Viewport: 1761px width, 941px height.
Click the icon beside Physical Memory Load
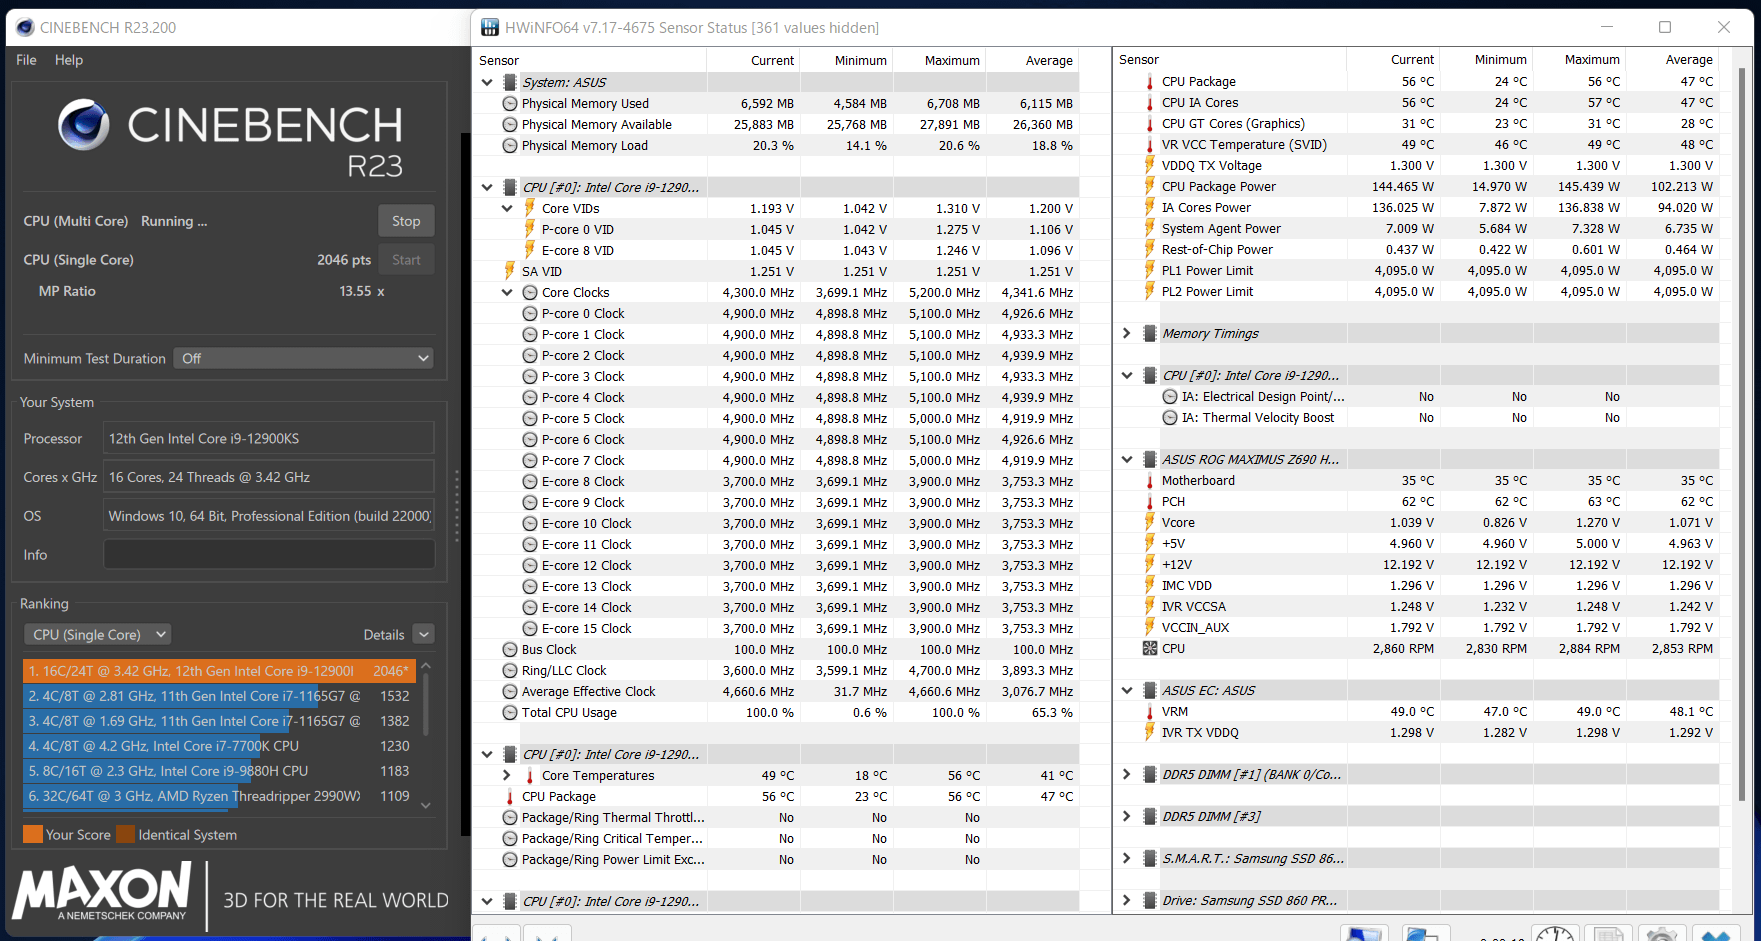point(510,146)
